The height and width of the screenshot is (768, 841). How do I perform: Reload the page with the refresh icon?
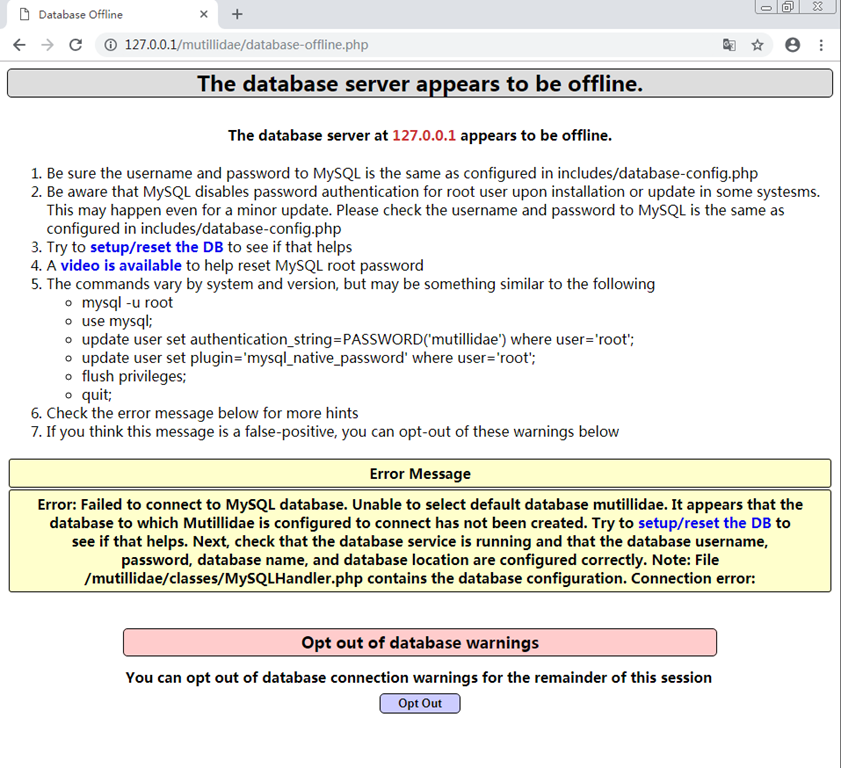76,45
